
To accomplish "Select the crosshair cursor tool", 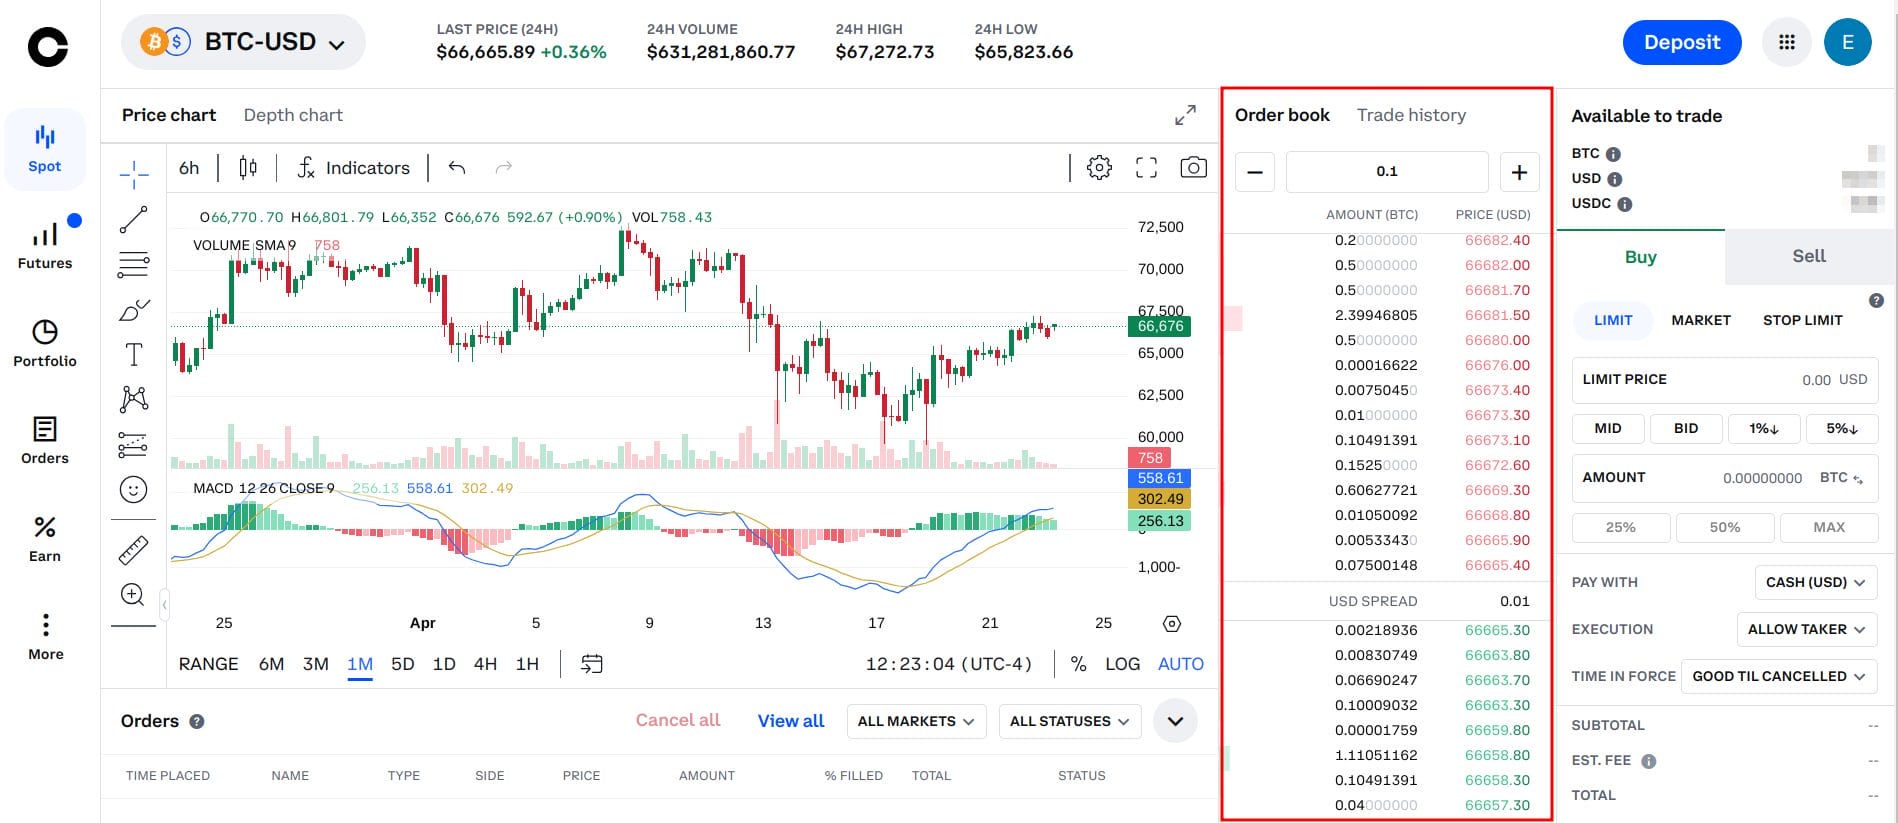I will pos(134,174).
